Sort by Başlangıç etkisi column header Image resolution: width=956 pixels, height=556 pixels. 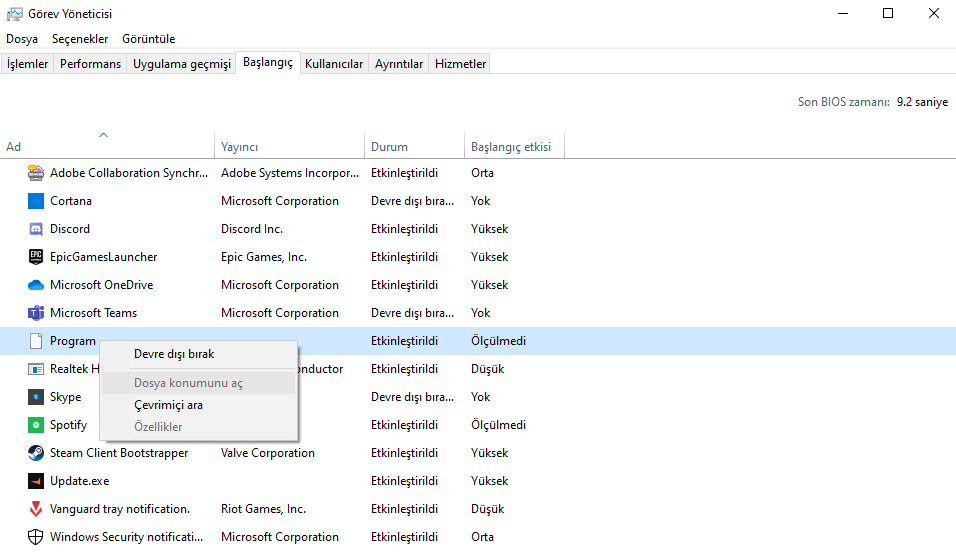pyautogui.click(x=510, y=147)
